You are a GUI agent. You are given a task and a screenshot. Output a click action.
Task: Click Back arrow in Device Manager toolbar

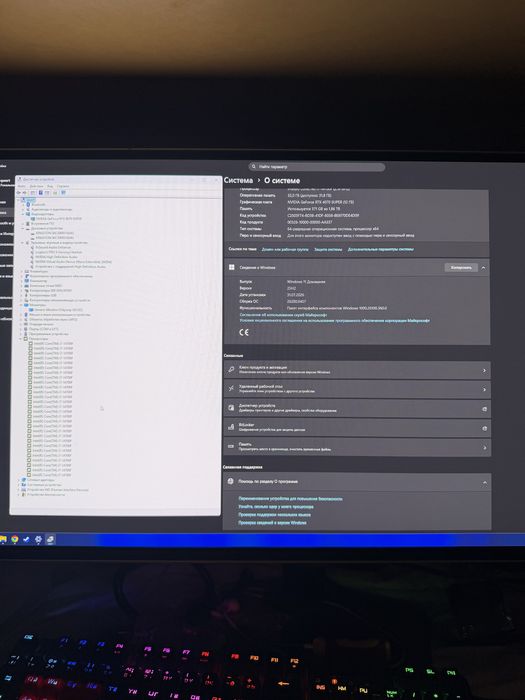point(18,193)
